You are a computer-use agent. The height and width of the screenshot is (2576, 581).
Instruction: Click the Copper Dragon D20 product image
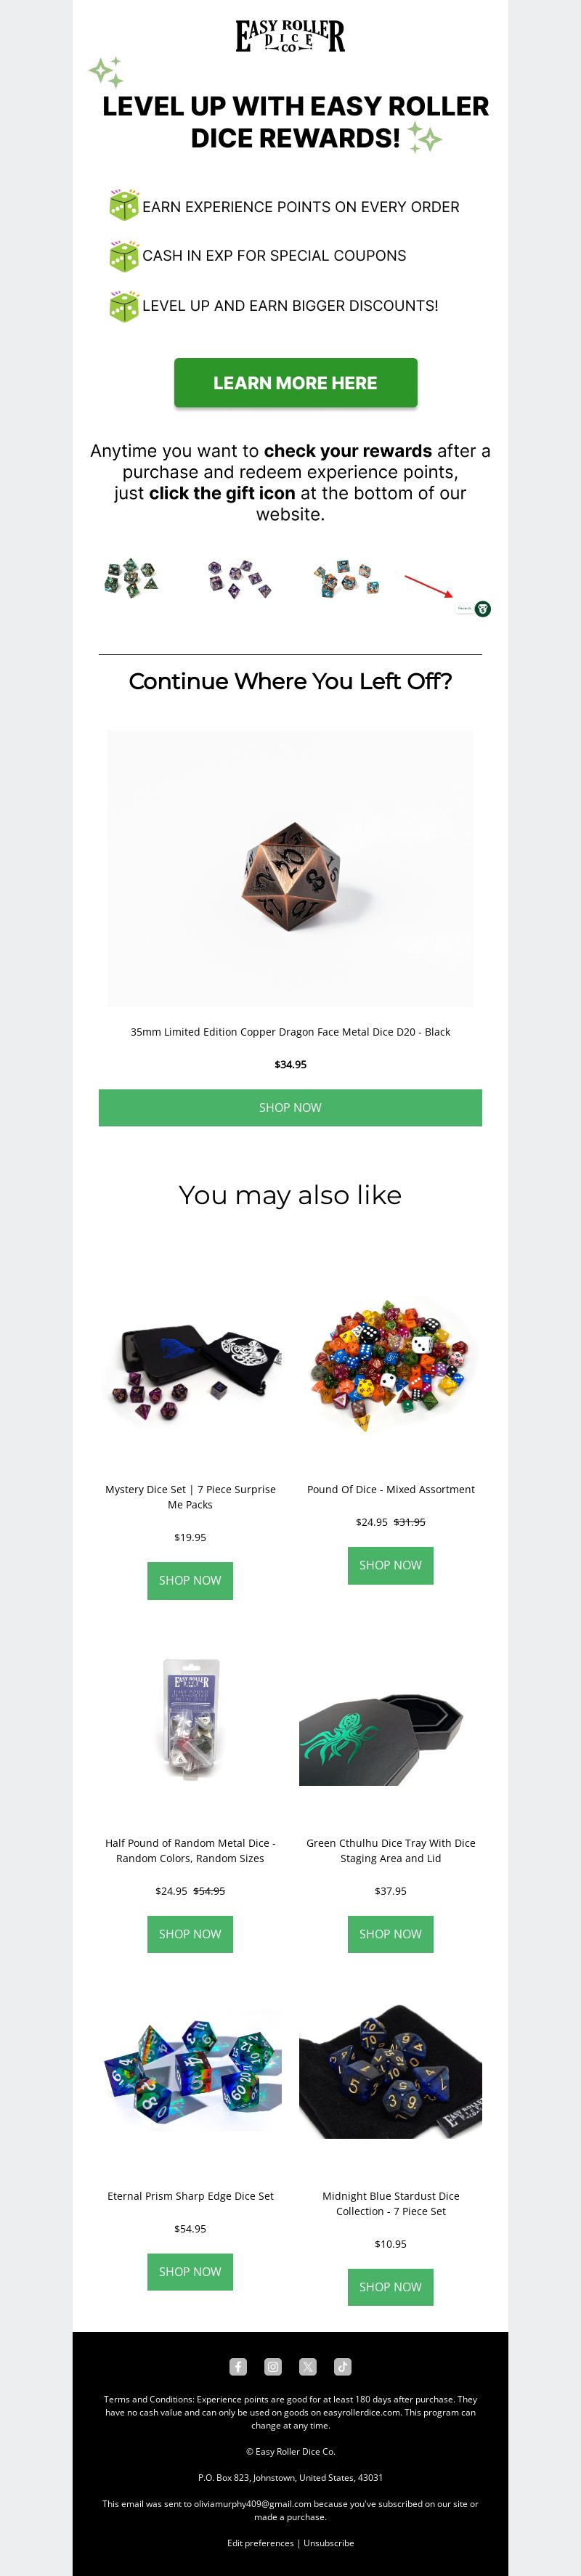[290, 867]
